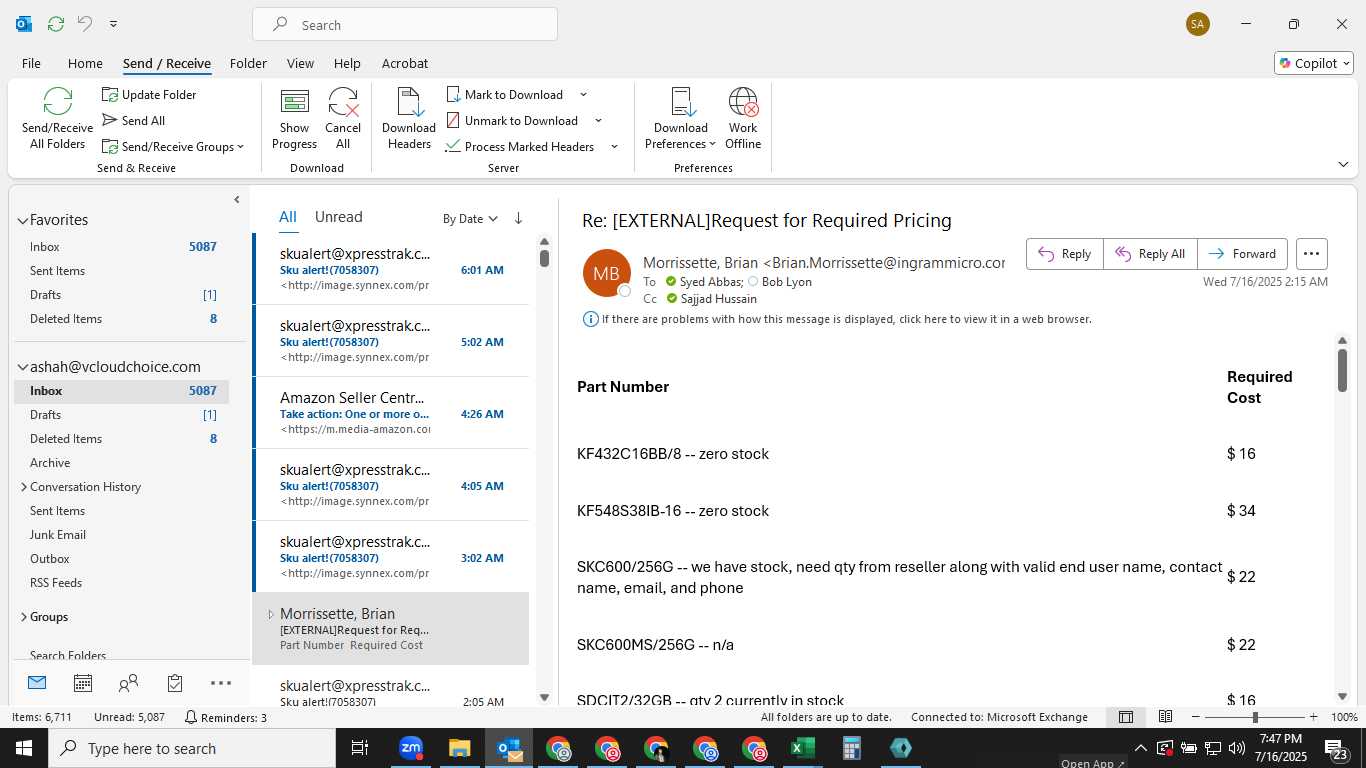The image size is (1366, 768).
Task: Expand Unmark to Download arrow
Action: click(598, 121)
